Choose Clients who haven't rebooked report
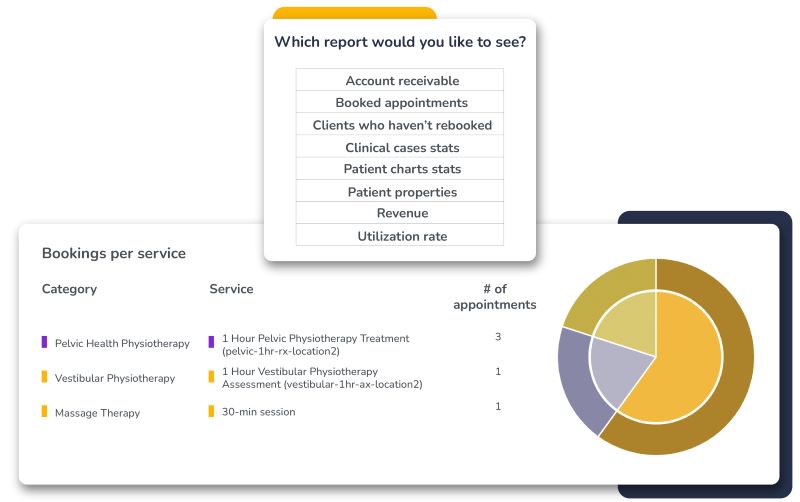Screen dimensions: 800x502 (x=402, y=125)
